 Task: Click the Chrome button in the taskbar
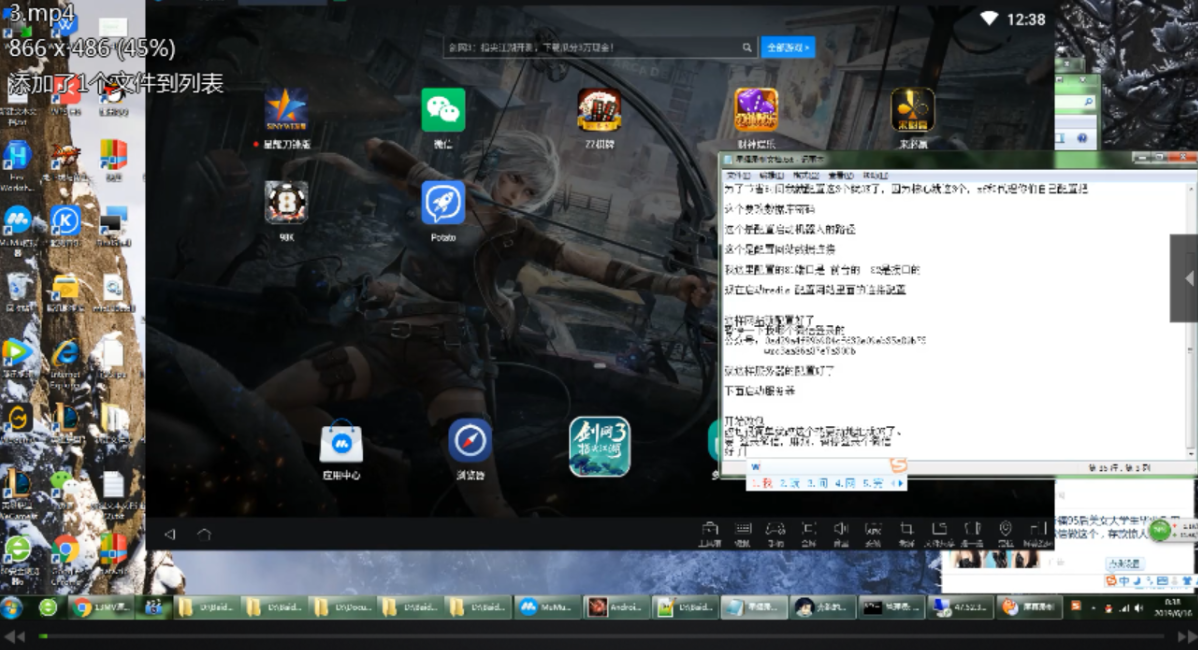tap(102, 607)
